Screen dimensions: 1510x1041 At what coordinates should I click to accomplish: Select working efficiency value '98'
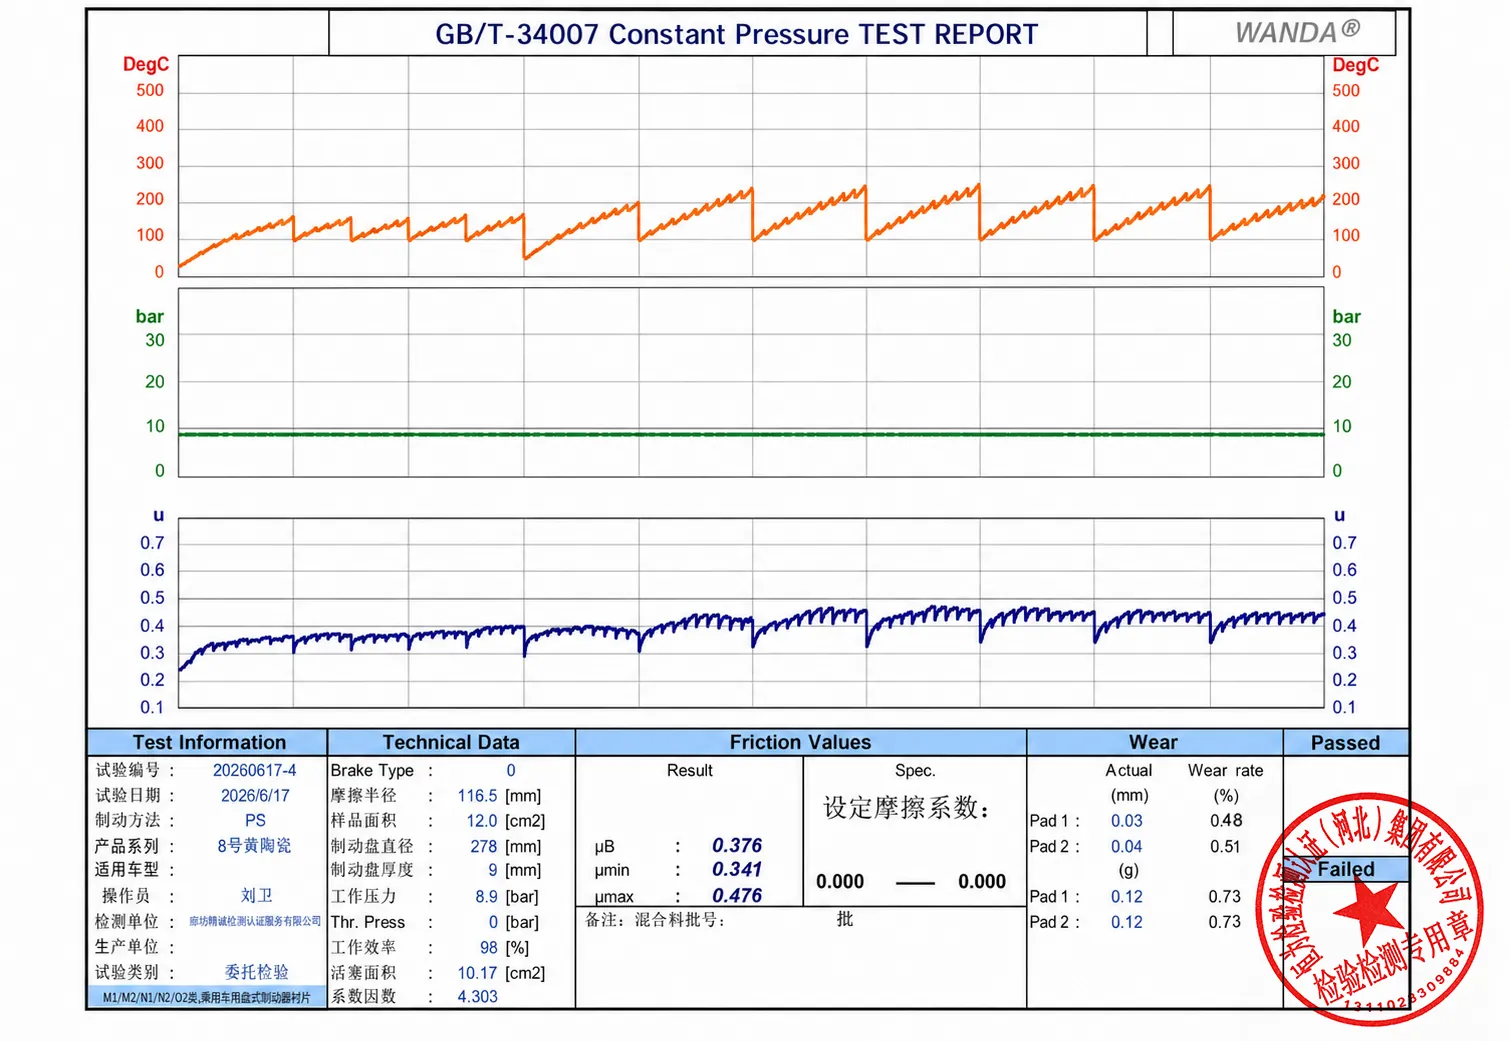pyautogui.click(x=488, y=947)
